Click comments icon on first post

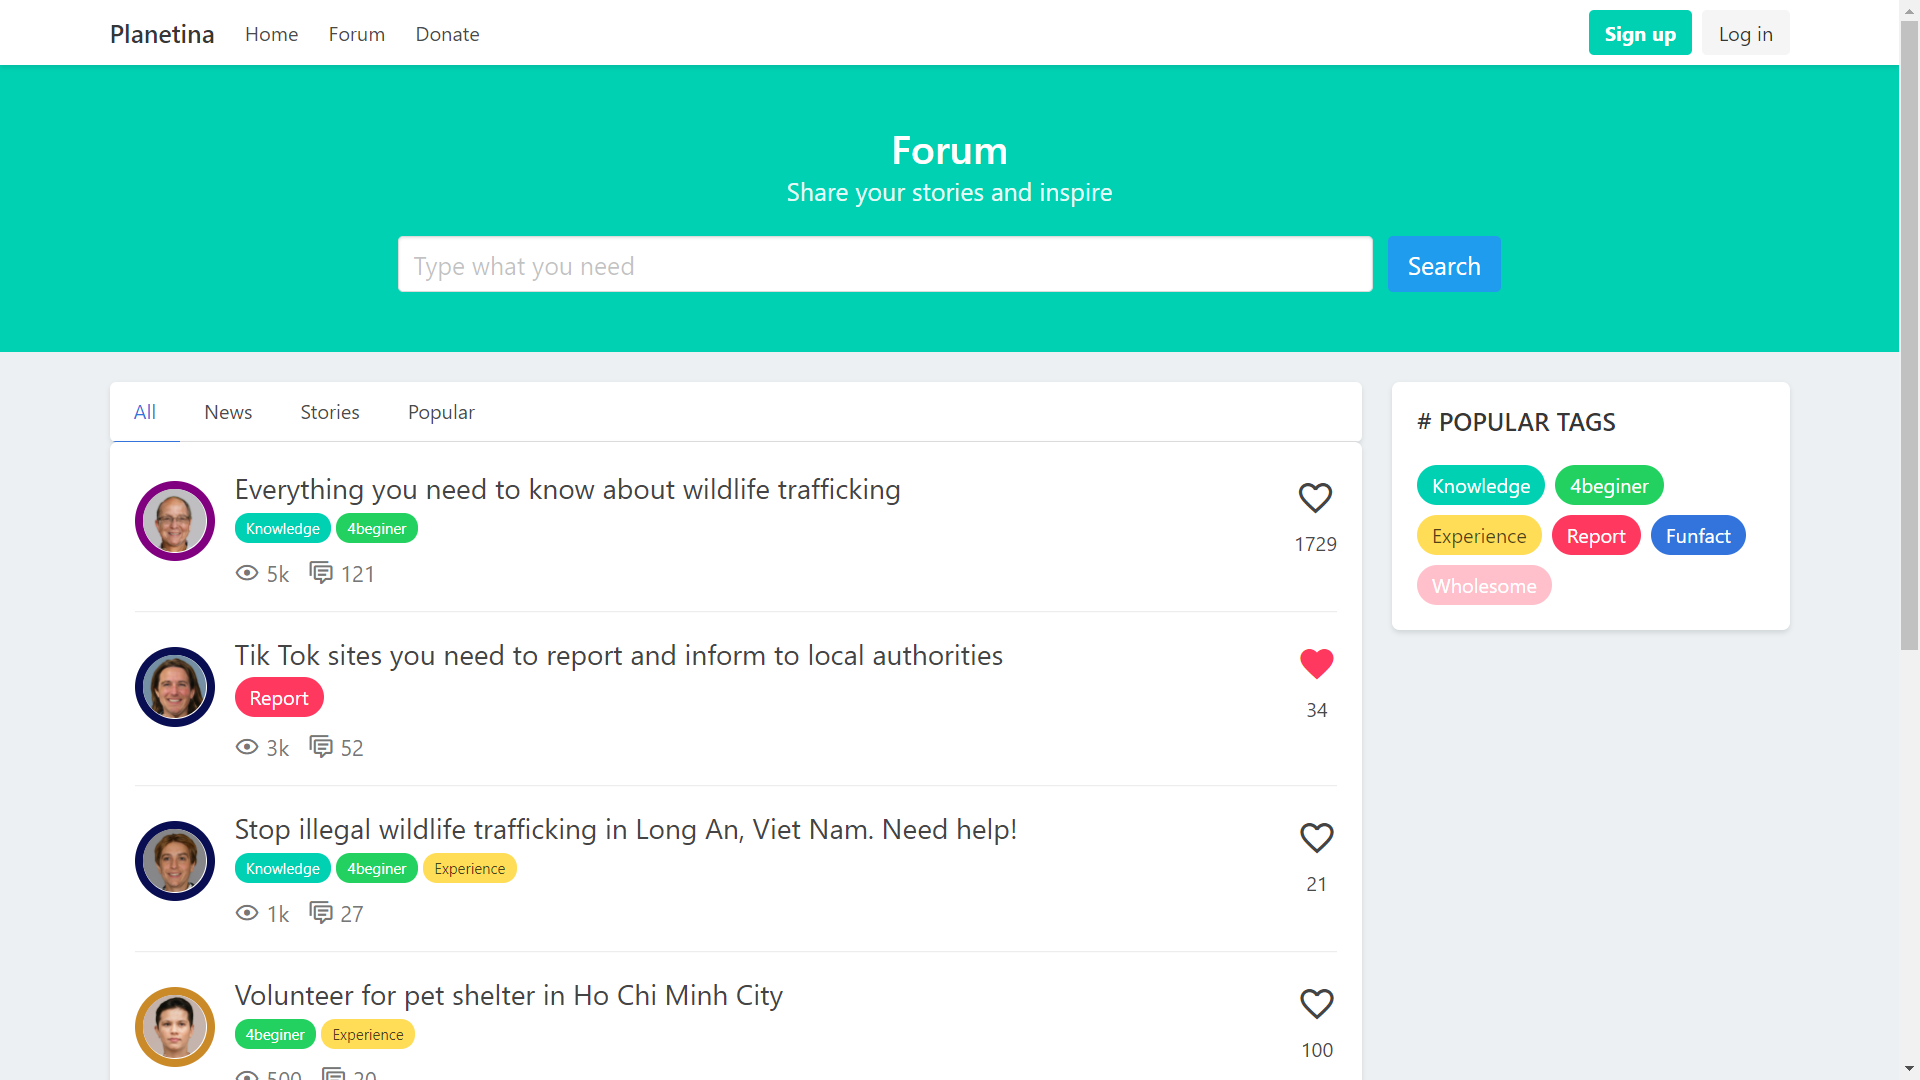[x=321, y=573]
